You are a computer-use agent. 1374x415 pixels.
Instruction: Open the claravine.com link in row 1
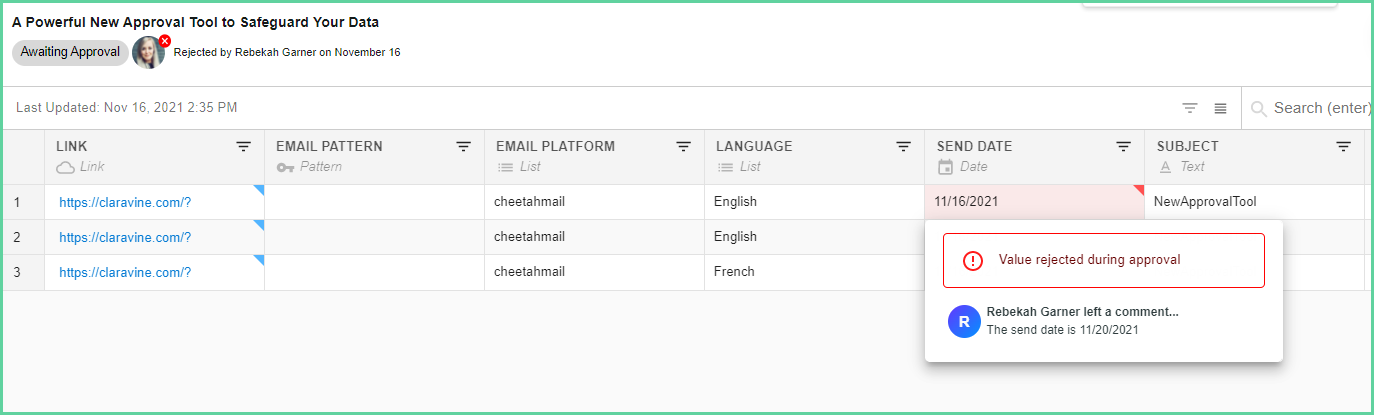[x=125, y=202]
